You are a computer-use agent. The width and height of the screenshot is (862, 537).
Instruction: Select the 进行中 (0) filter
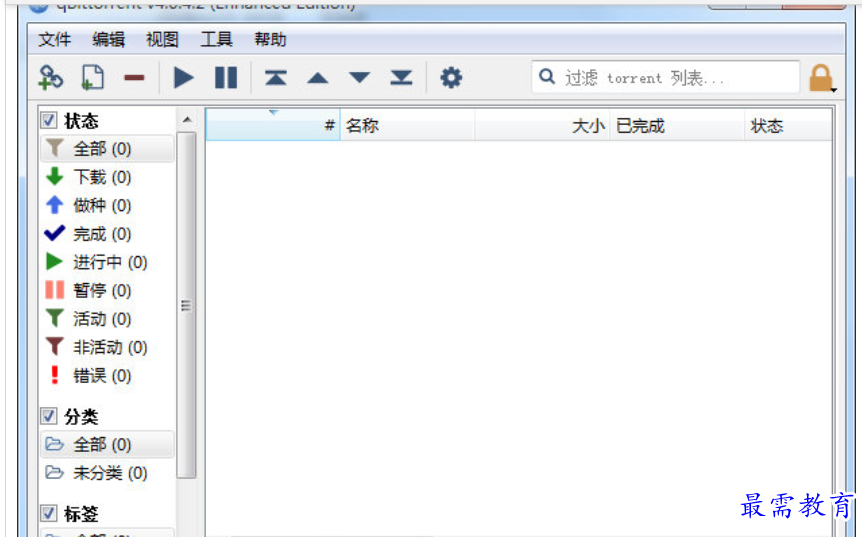[107, 262]
